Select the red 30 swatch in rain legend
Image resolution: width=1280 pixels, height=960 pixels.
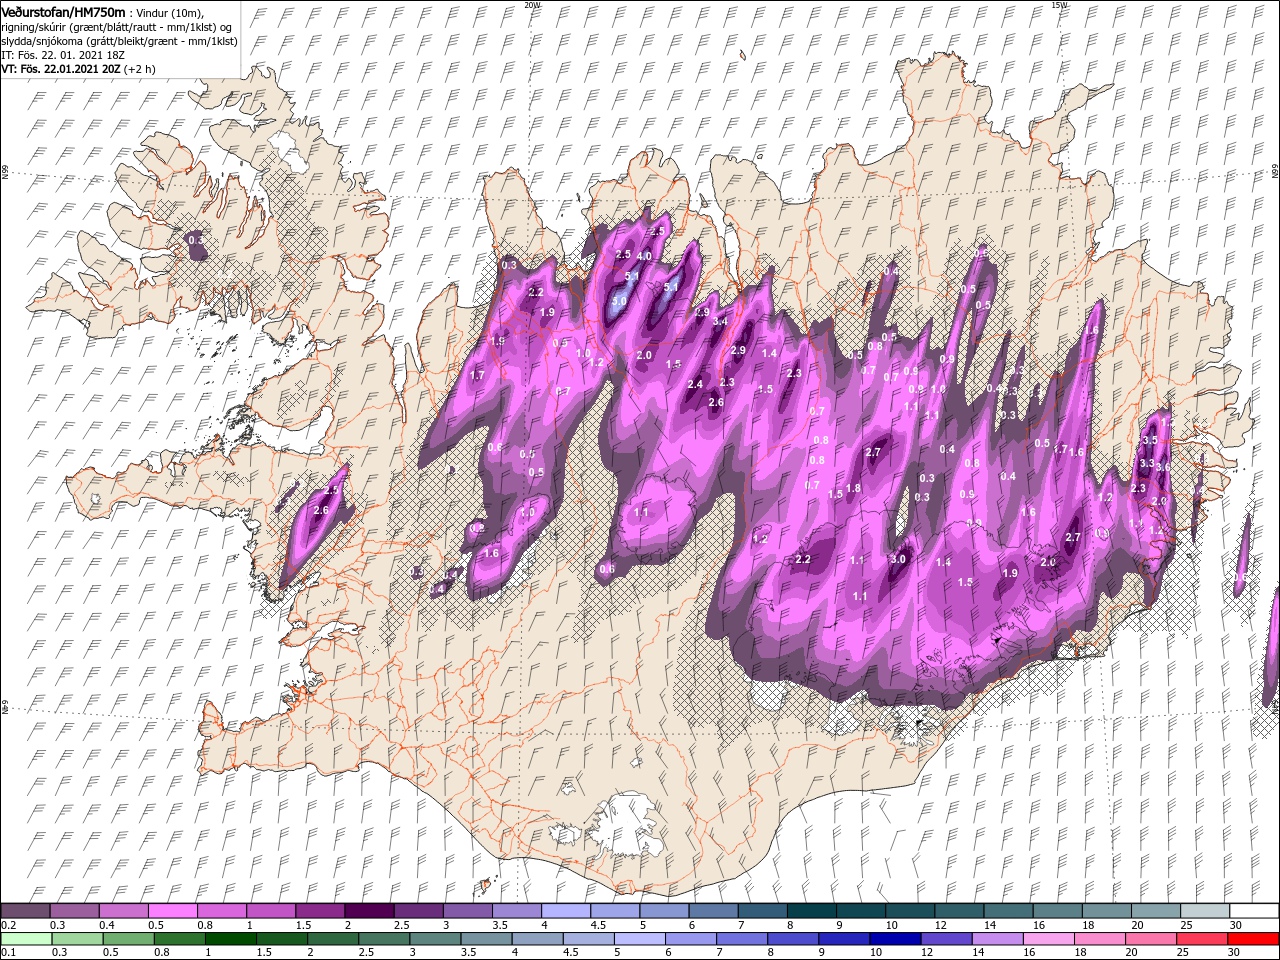point(1254,939)
